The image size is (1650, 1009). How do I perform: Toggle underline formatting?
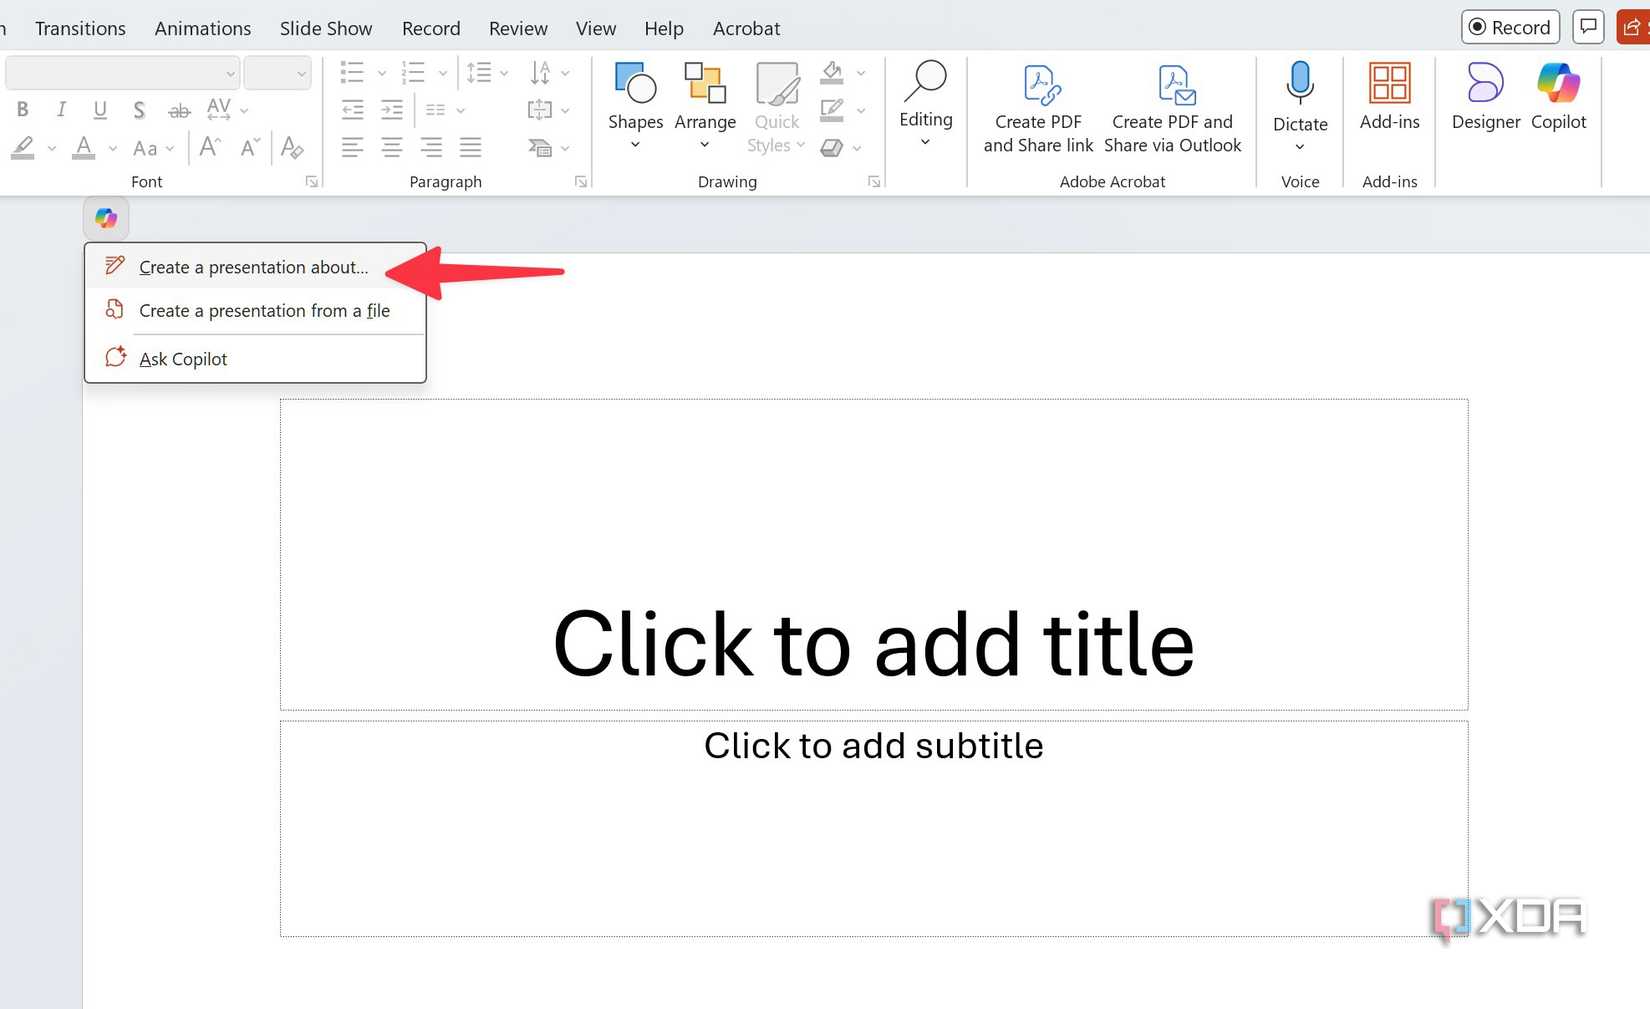[99, 109]
